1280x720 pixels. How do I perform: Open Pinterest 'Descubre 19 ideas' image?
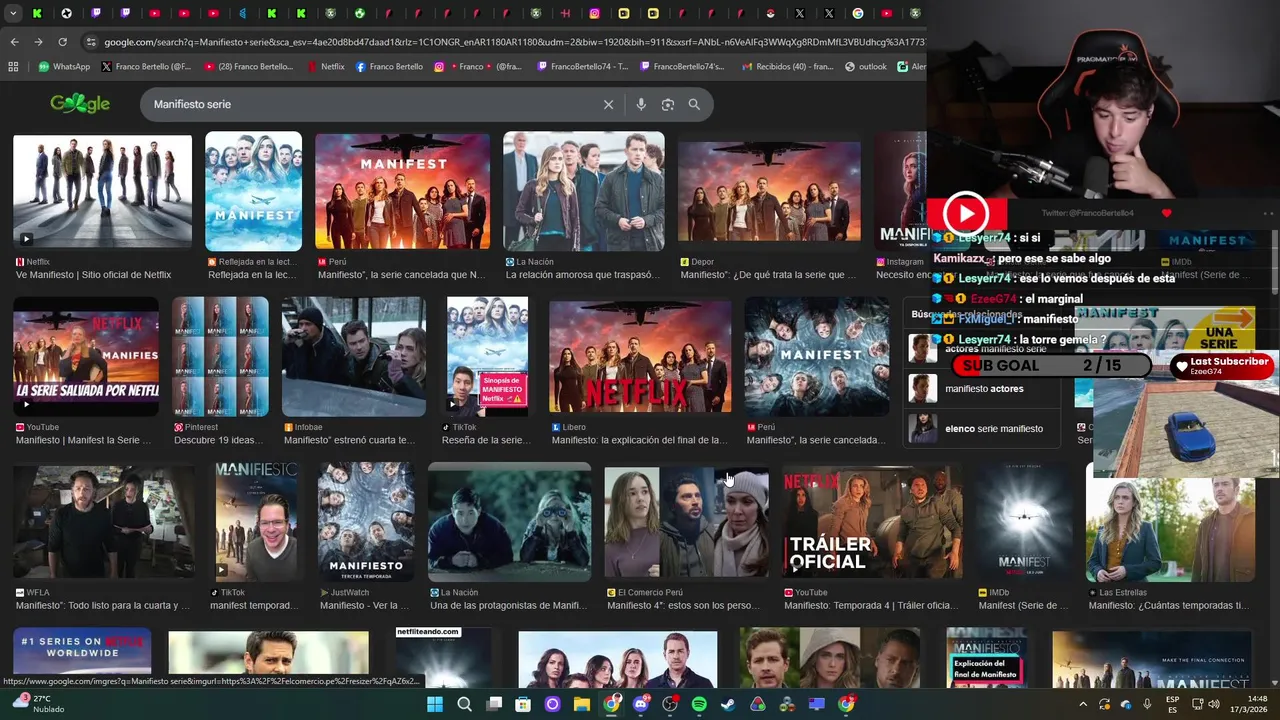pos(220,356)
